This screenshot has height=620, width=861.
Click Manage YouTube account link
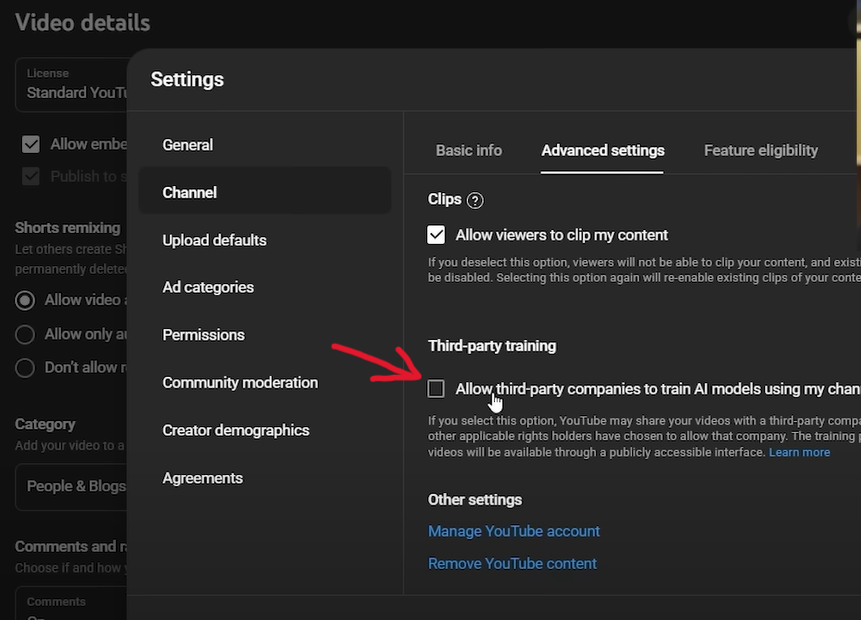(514, 531)
